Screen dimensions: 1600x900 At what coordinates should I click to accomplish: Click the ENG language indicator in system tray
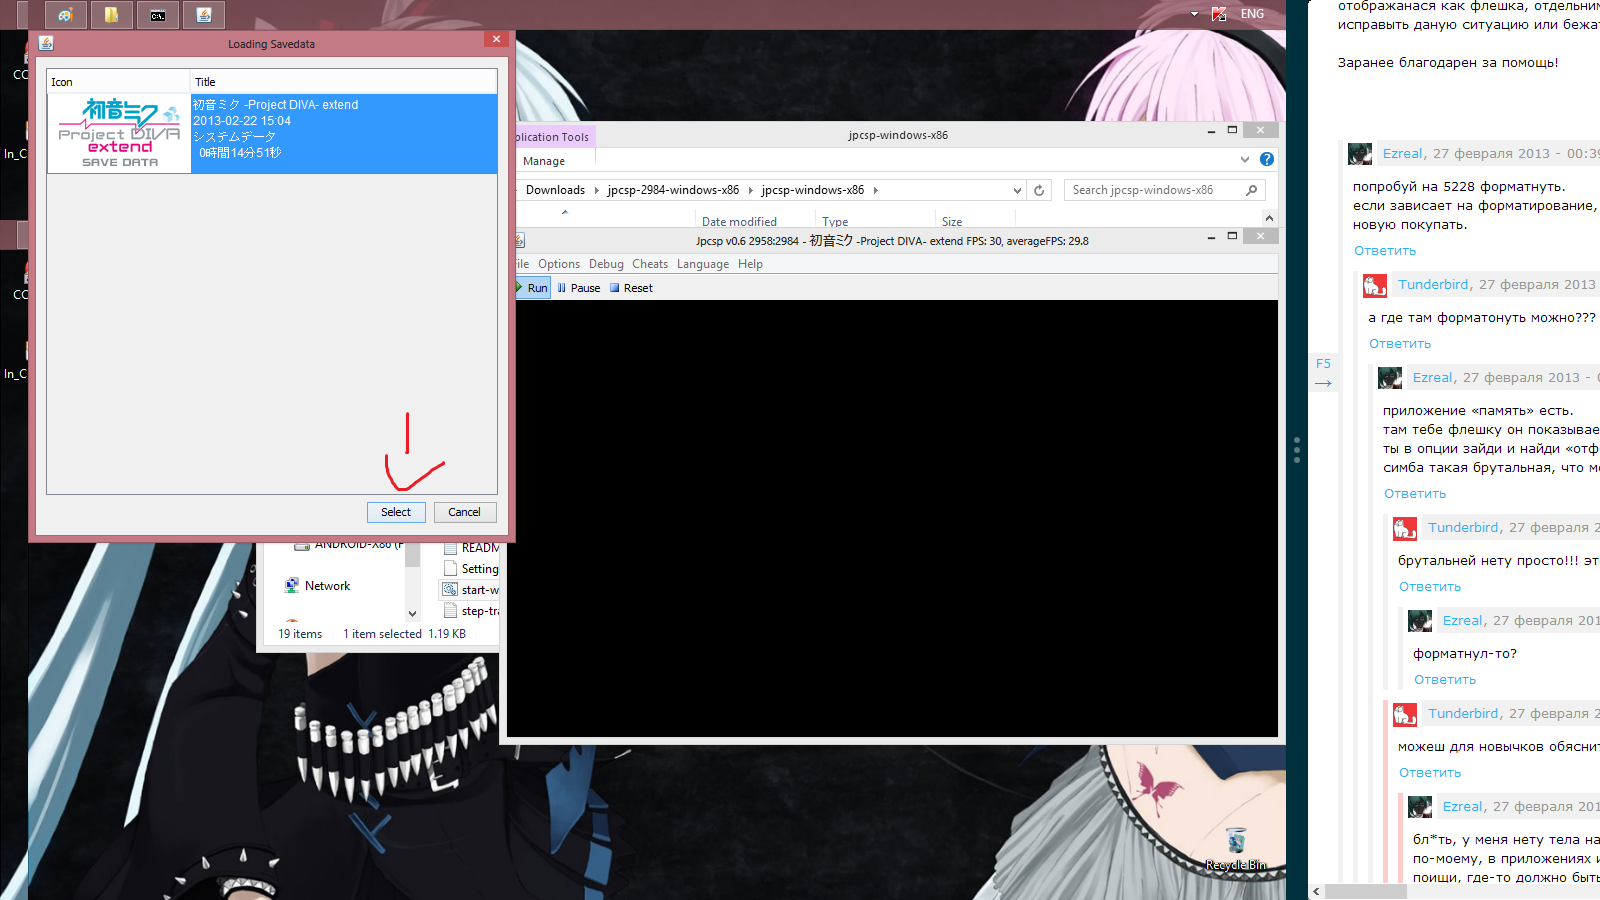1252,14
